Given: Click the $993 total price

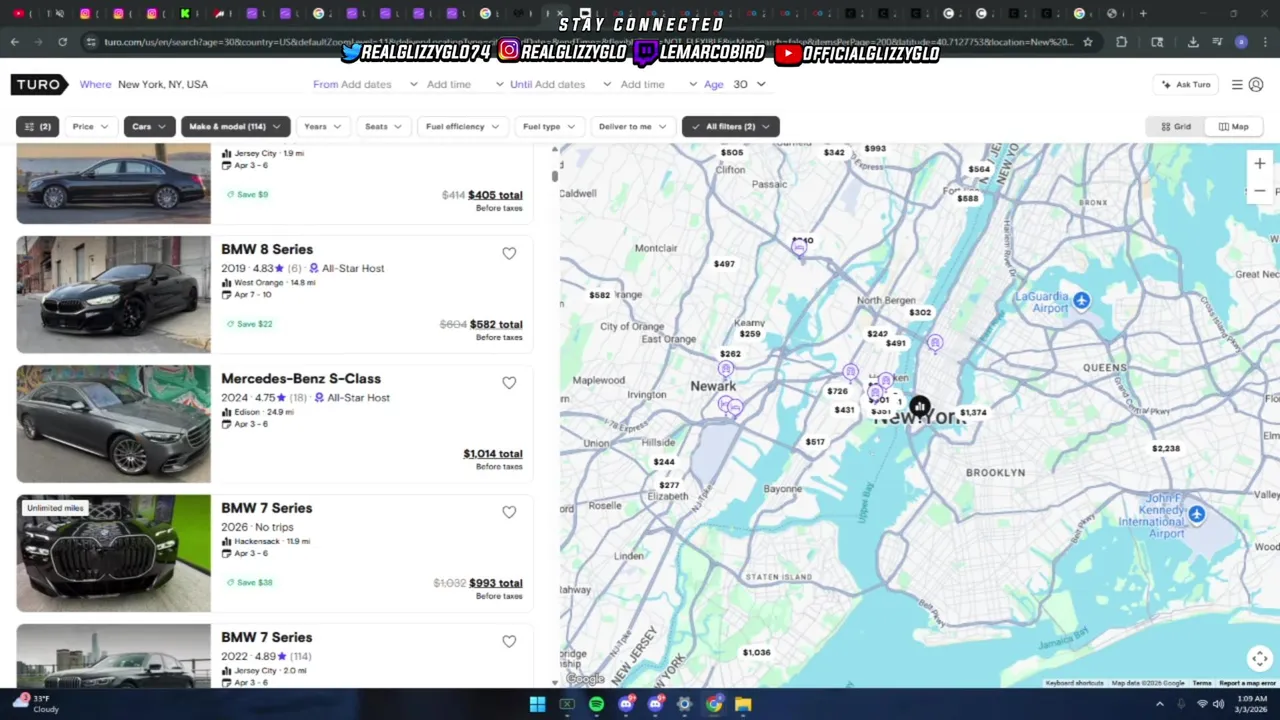Looking at the screenshot, I should pyautogui.click(x=496, y=582).
